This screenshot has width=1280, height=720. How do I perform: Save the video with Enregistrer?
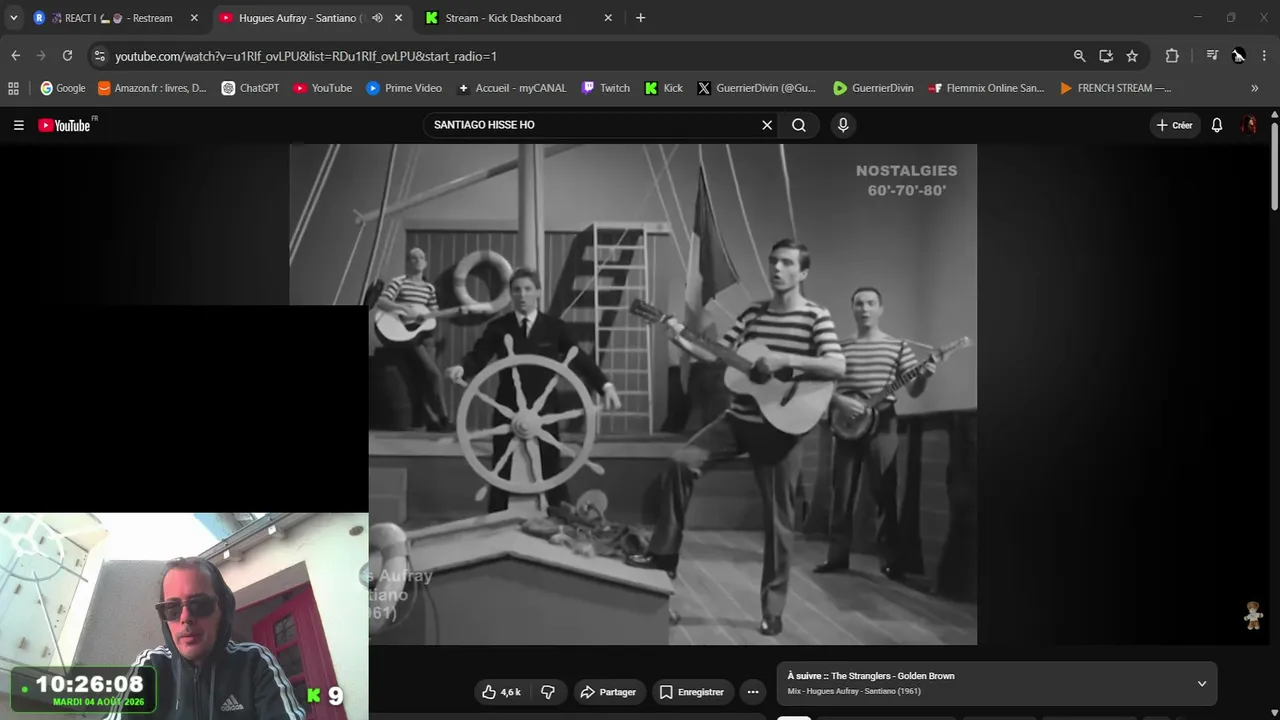point(691,692)
